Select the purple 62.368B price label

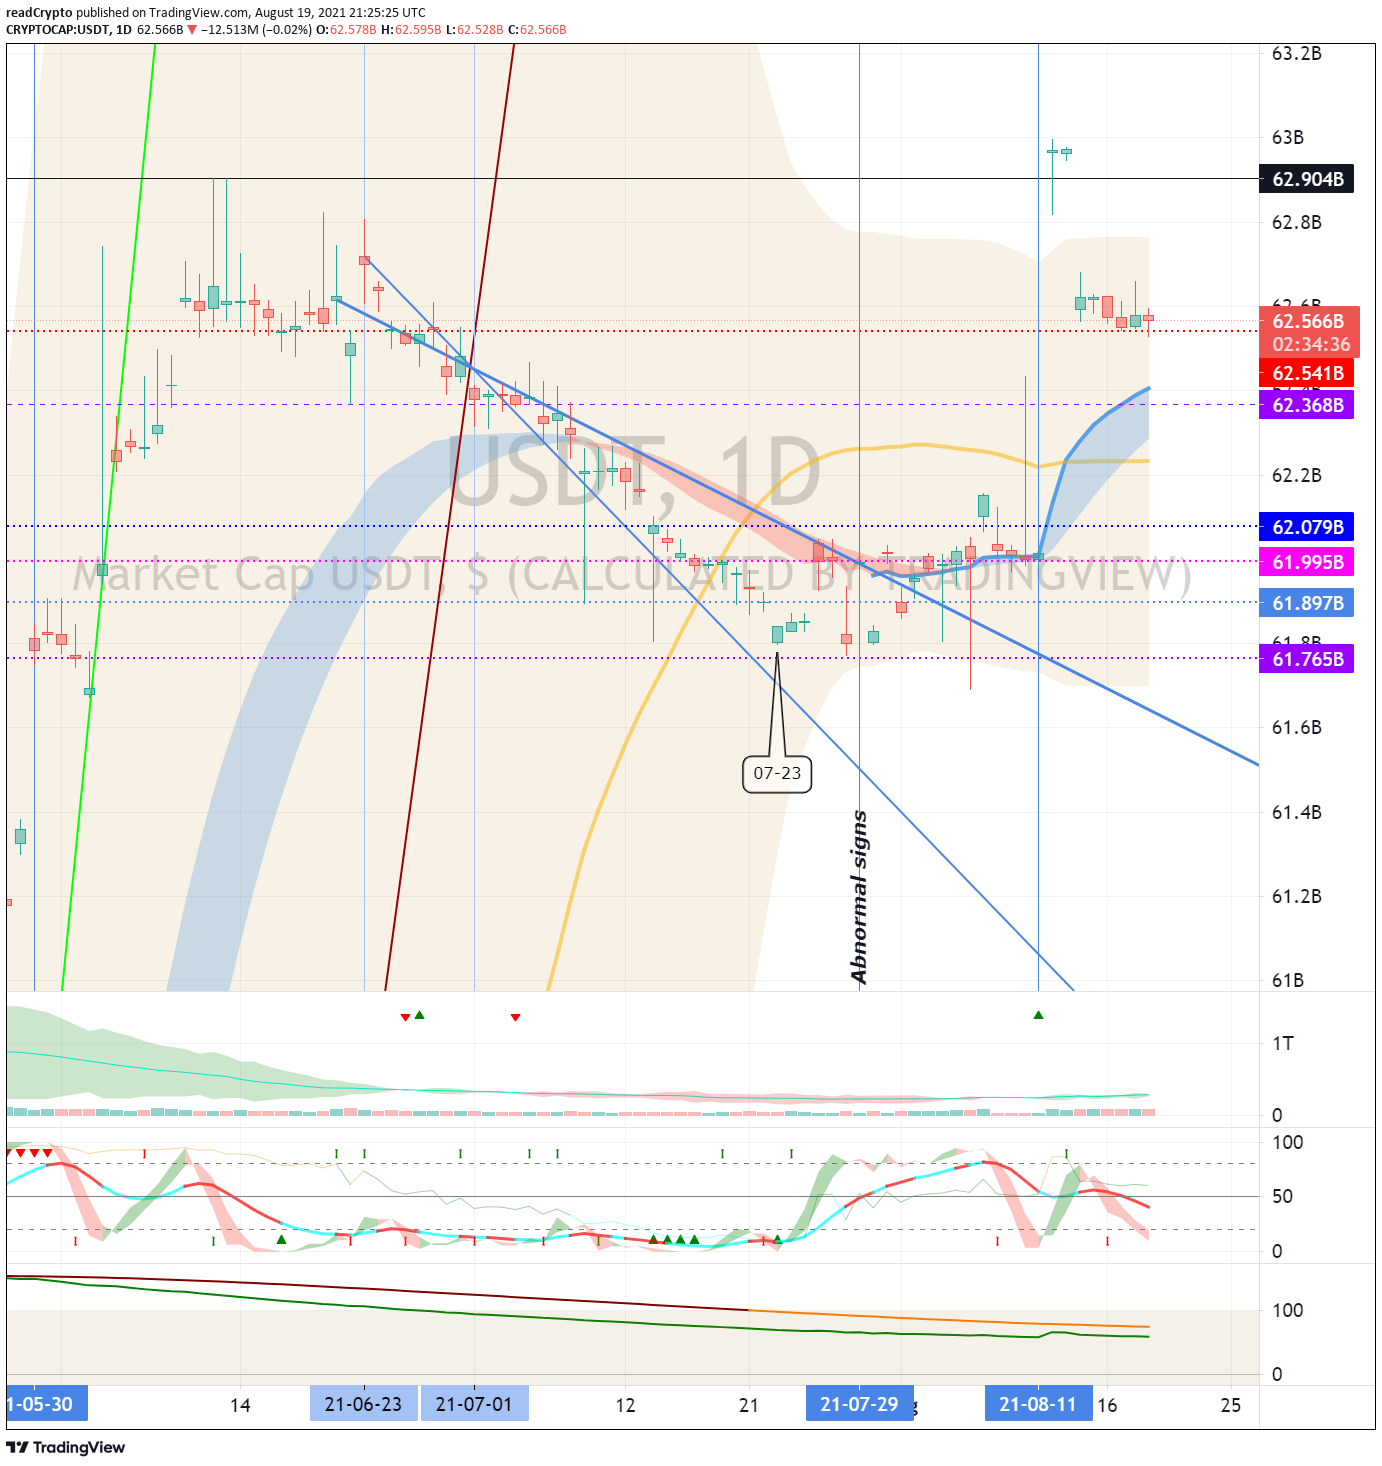[1306, 405]
